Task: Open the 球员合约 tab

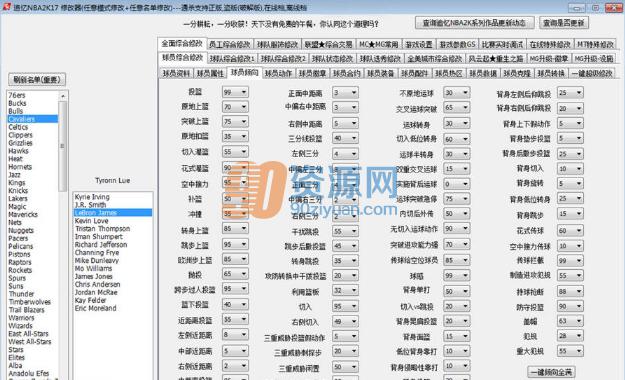Action: tap(346, 73)
